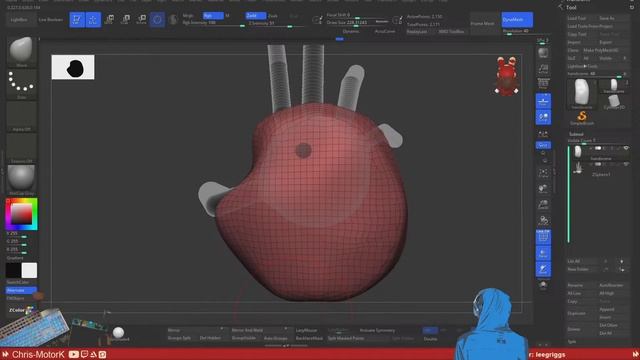Toggle the Line Fill PolyF icon
The width and height of the screenshot is (640, 360).
pyautogui.click(x=543, y=237)
